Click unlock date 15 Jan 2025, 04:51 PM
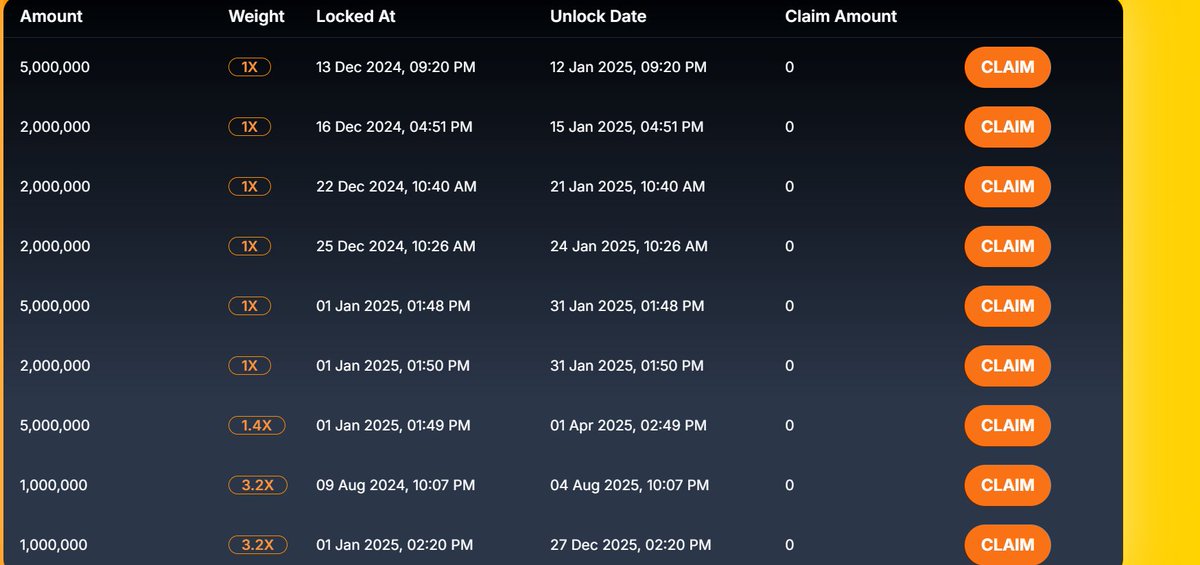 pyautogui.click(x=627, y=127)
